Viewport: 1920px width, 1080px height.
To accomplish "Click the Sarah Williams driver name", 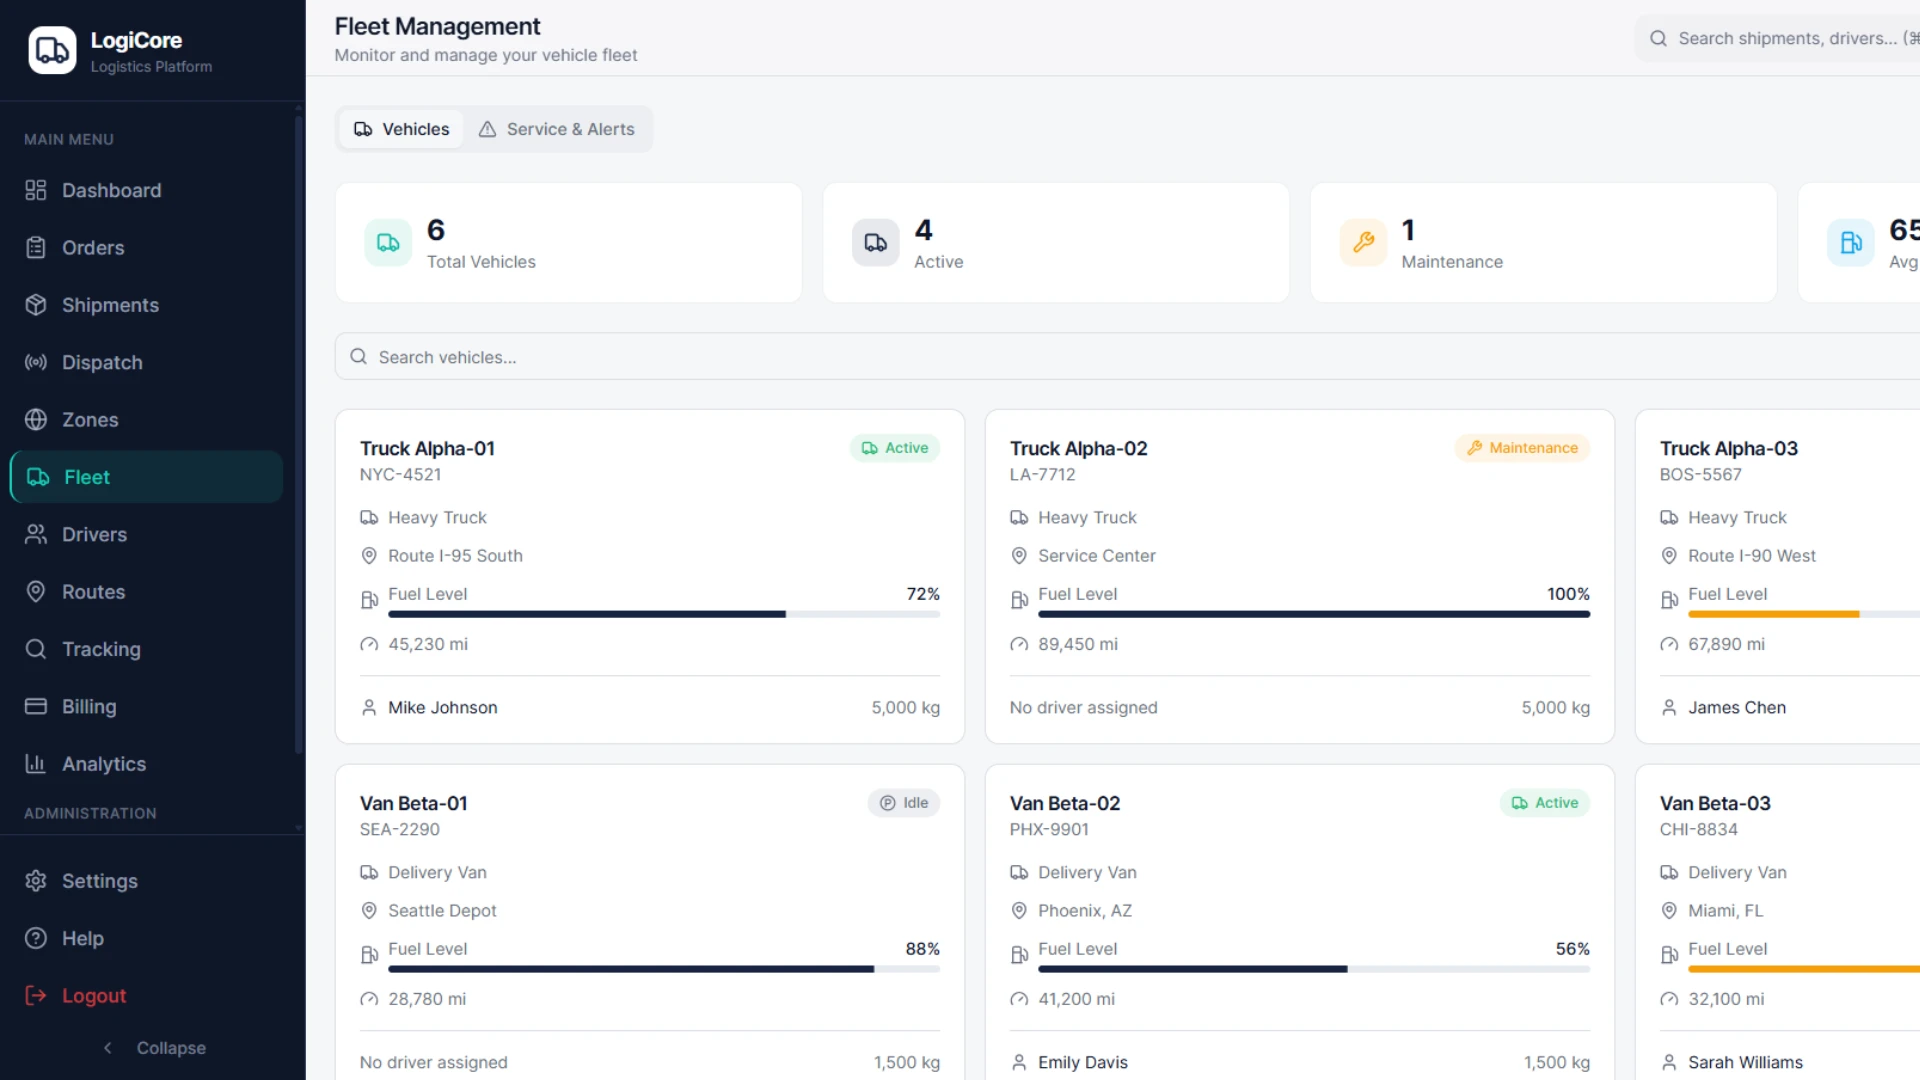I will point(1745,1063).
